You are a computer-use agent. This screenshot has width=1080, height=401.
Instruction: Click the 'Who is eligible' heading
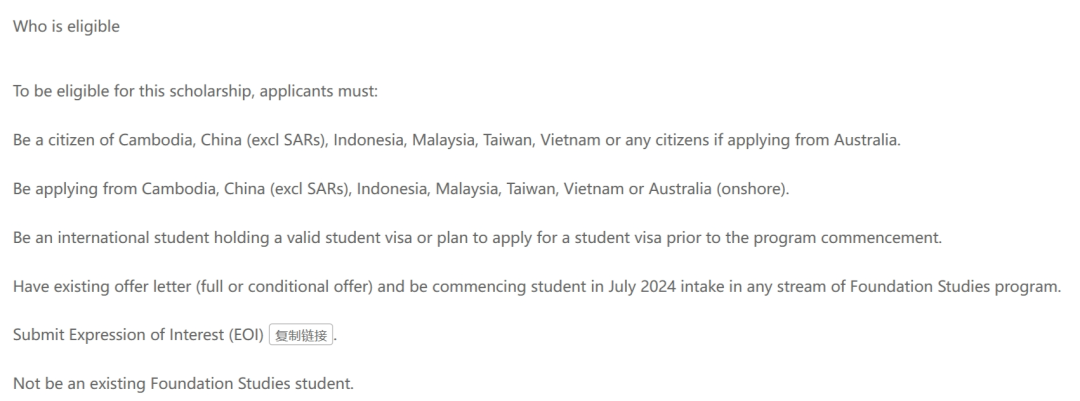[66, 26]
